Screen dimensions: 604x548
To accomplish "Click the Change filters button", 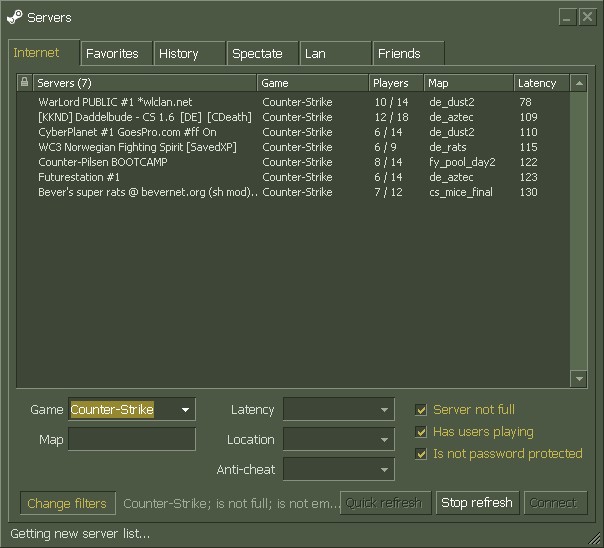I will click(67, 503).
